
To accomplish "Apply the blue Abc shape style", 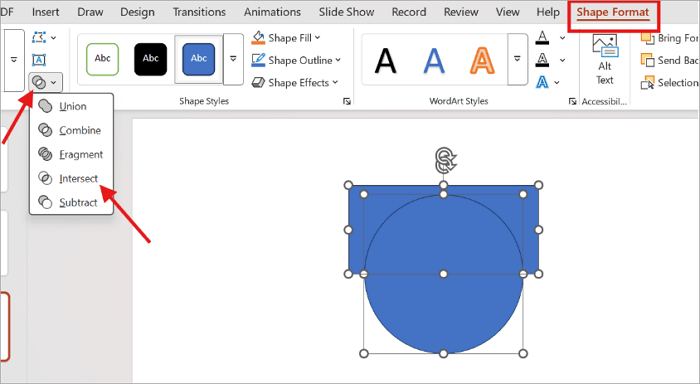I will (199, 59).
